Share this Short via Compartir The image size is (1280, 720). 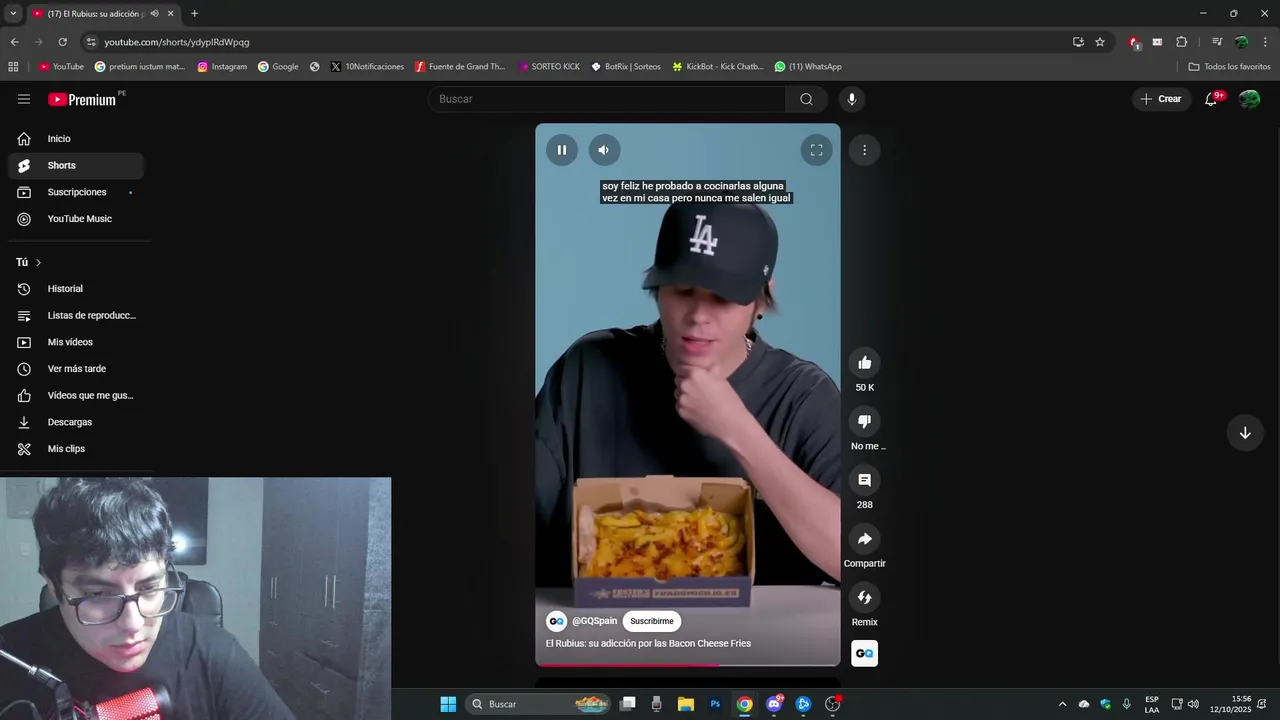tap(865, 539)
